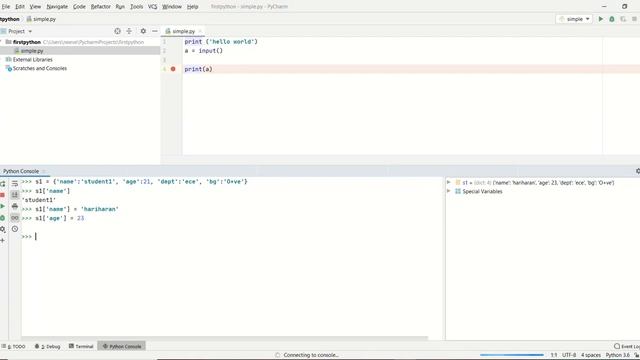Click the print(a) line in editor
This screenshot has width=640, height=360.
tap(198, 69)
